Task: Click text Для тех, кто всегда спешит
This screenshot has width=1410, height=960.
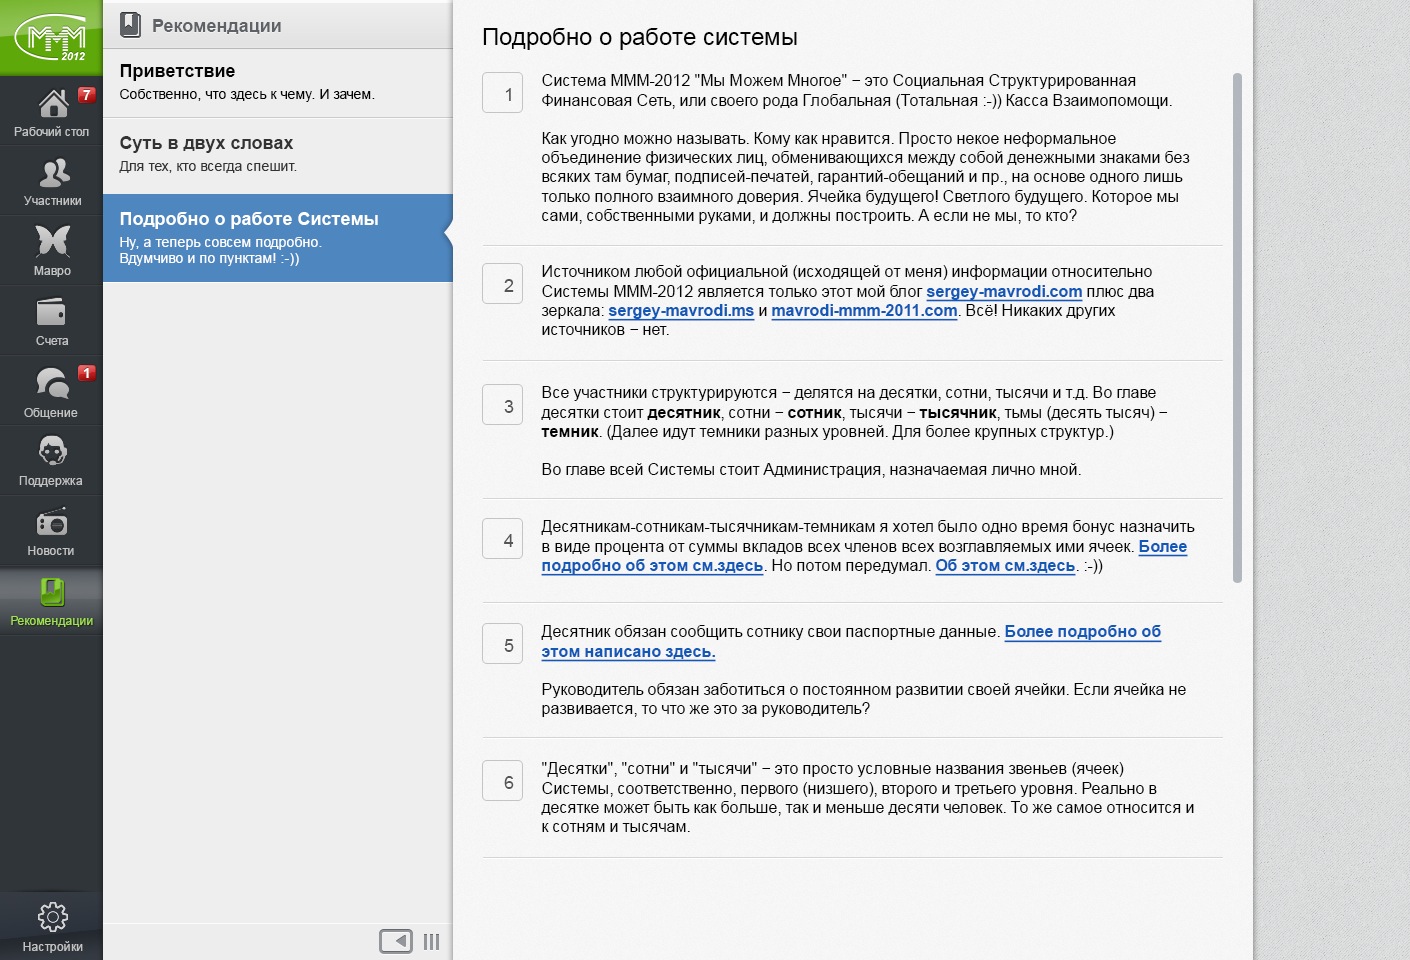Action: click(x=208, y=166)
